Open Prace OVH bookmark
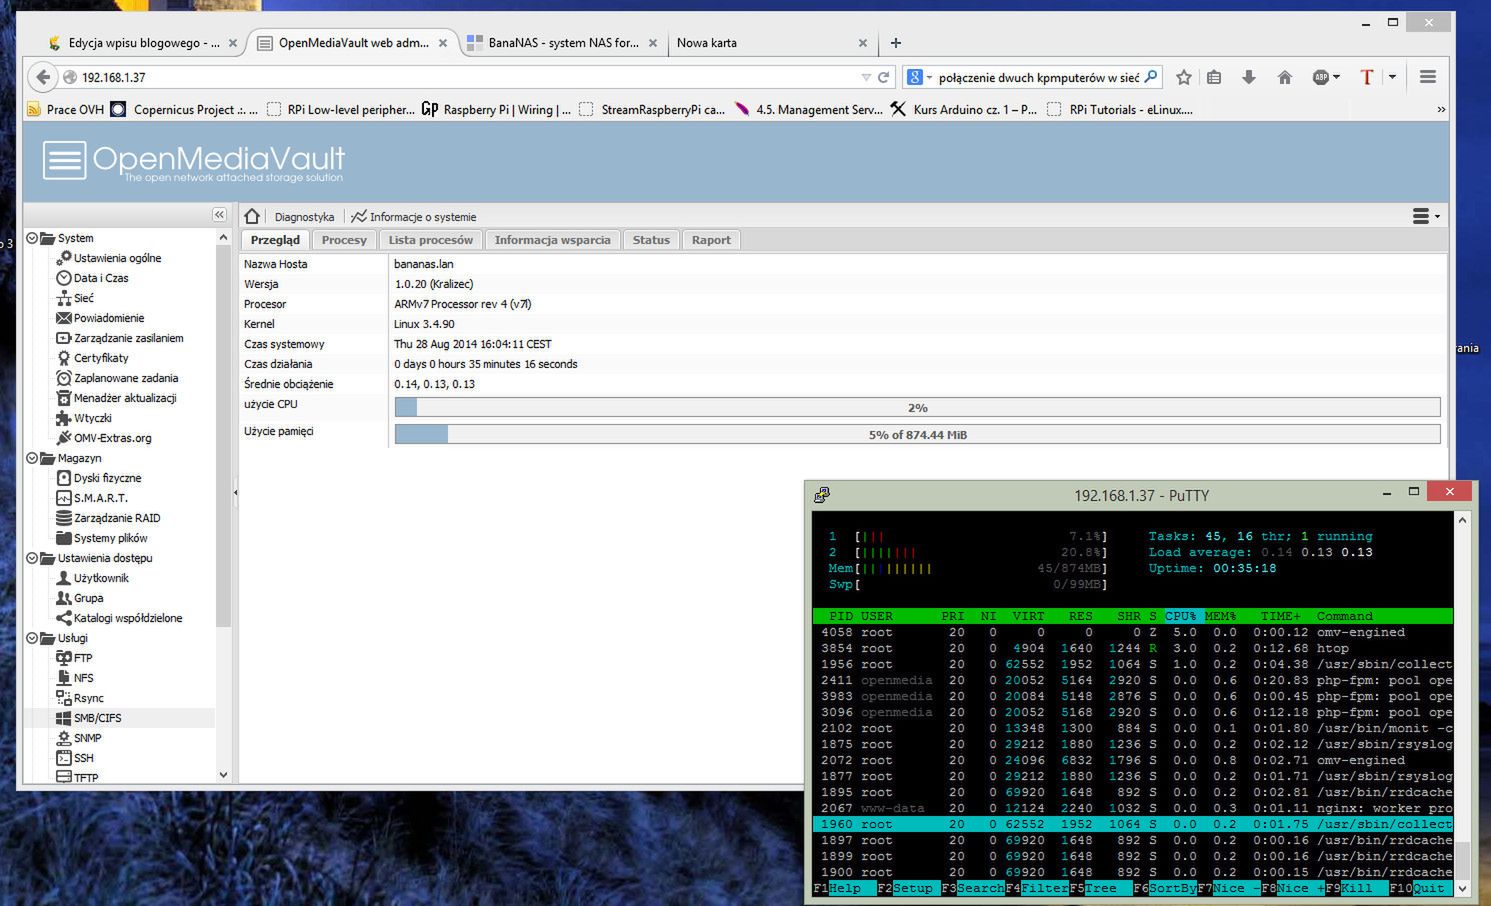Screen dimensions: 1491x906 65,109
